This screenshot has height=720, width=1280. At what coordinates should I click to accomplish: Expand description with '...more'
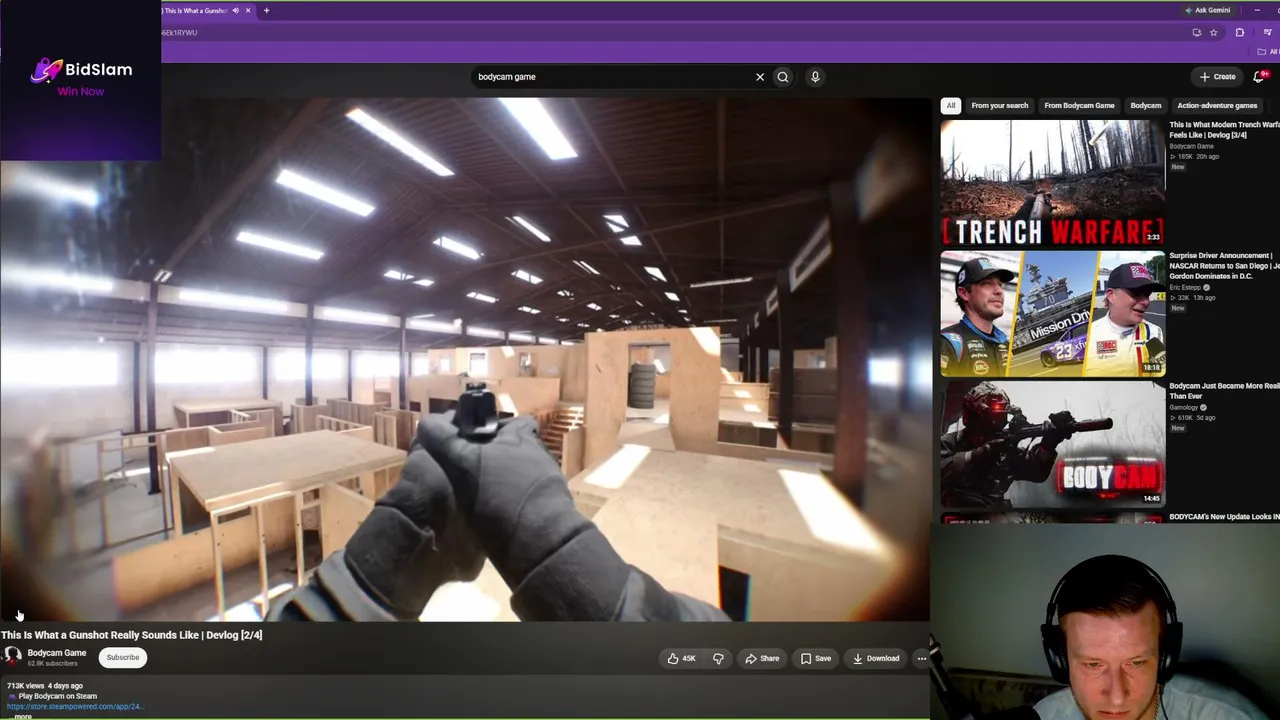[x=22, y=716]
